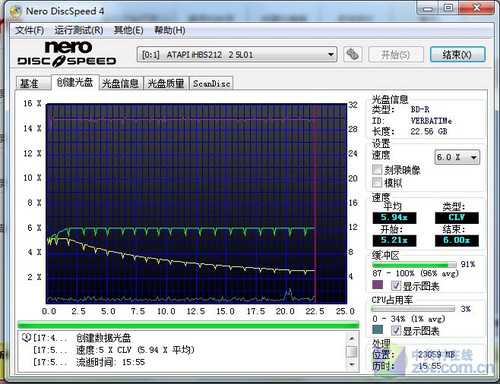Maximize the Nero DiscSpeed window
This screenshot has width=500, height=384.
(448, 8)
